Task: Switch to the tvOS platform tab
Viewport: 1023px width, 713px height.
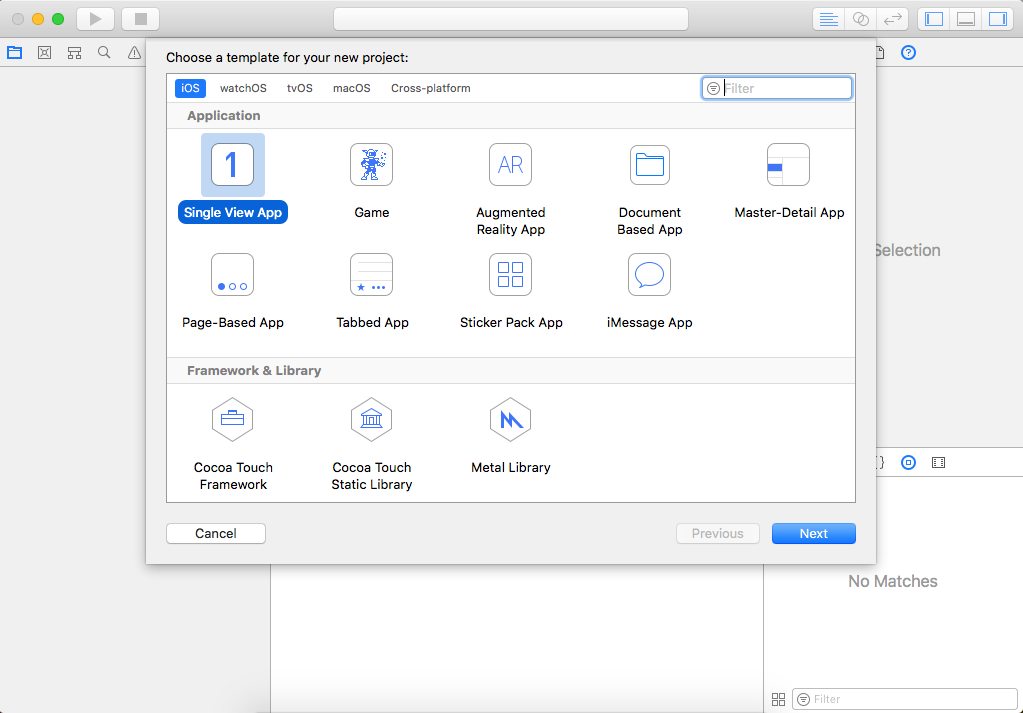Action: [x=299, y=88]
